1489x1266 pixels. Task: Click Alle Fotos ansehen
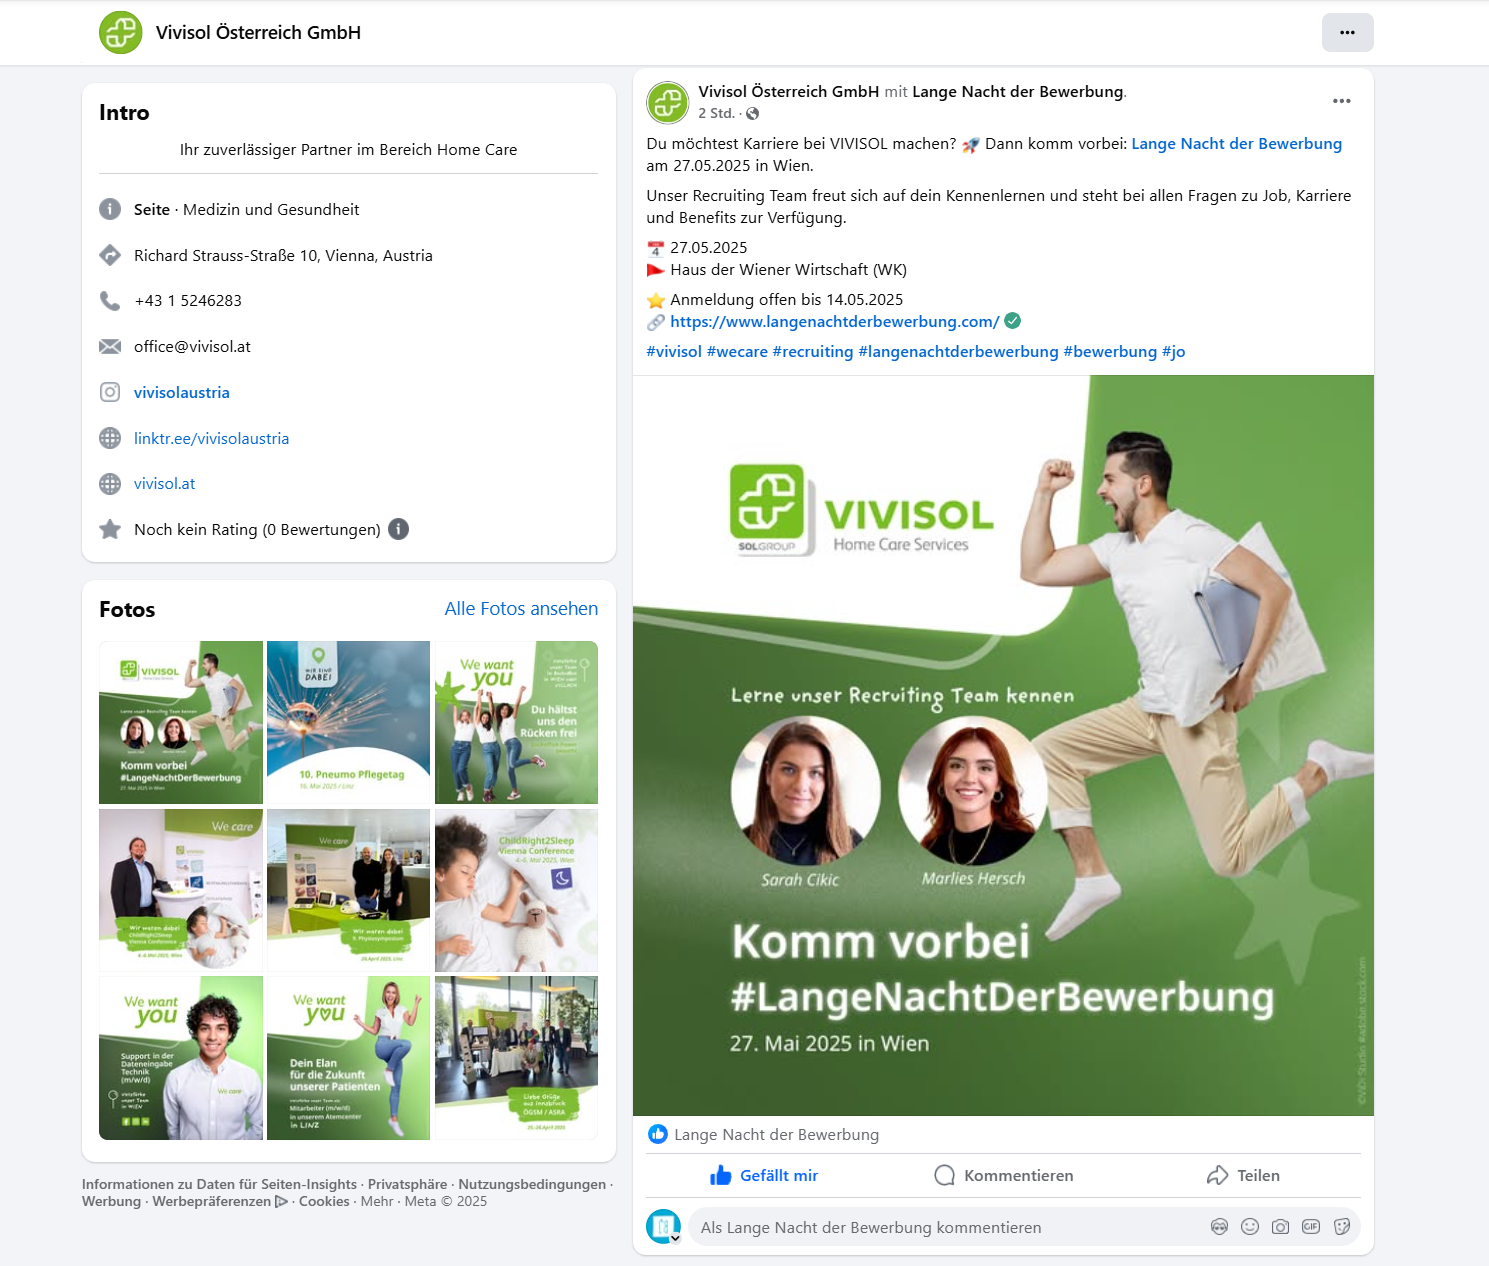click(521, 608)
